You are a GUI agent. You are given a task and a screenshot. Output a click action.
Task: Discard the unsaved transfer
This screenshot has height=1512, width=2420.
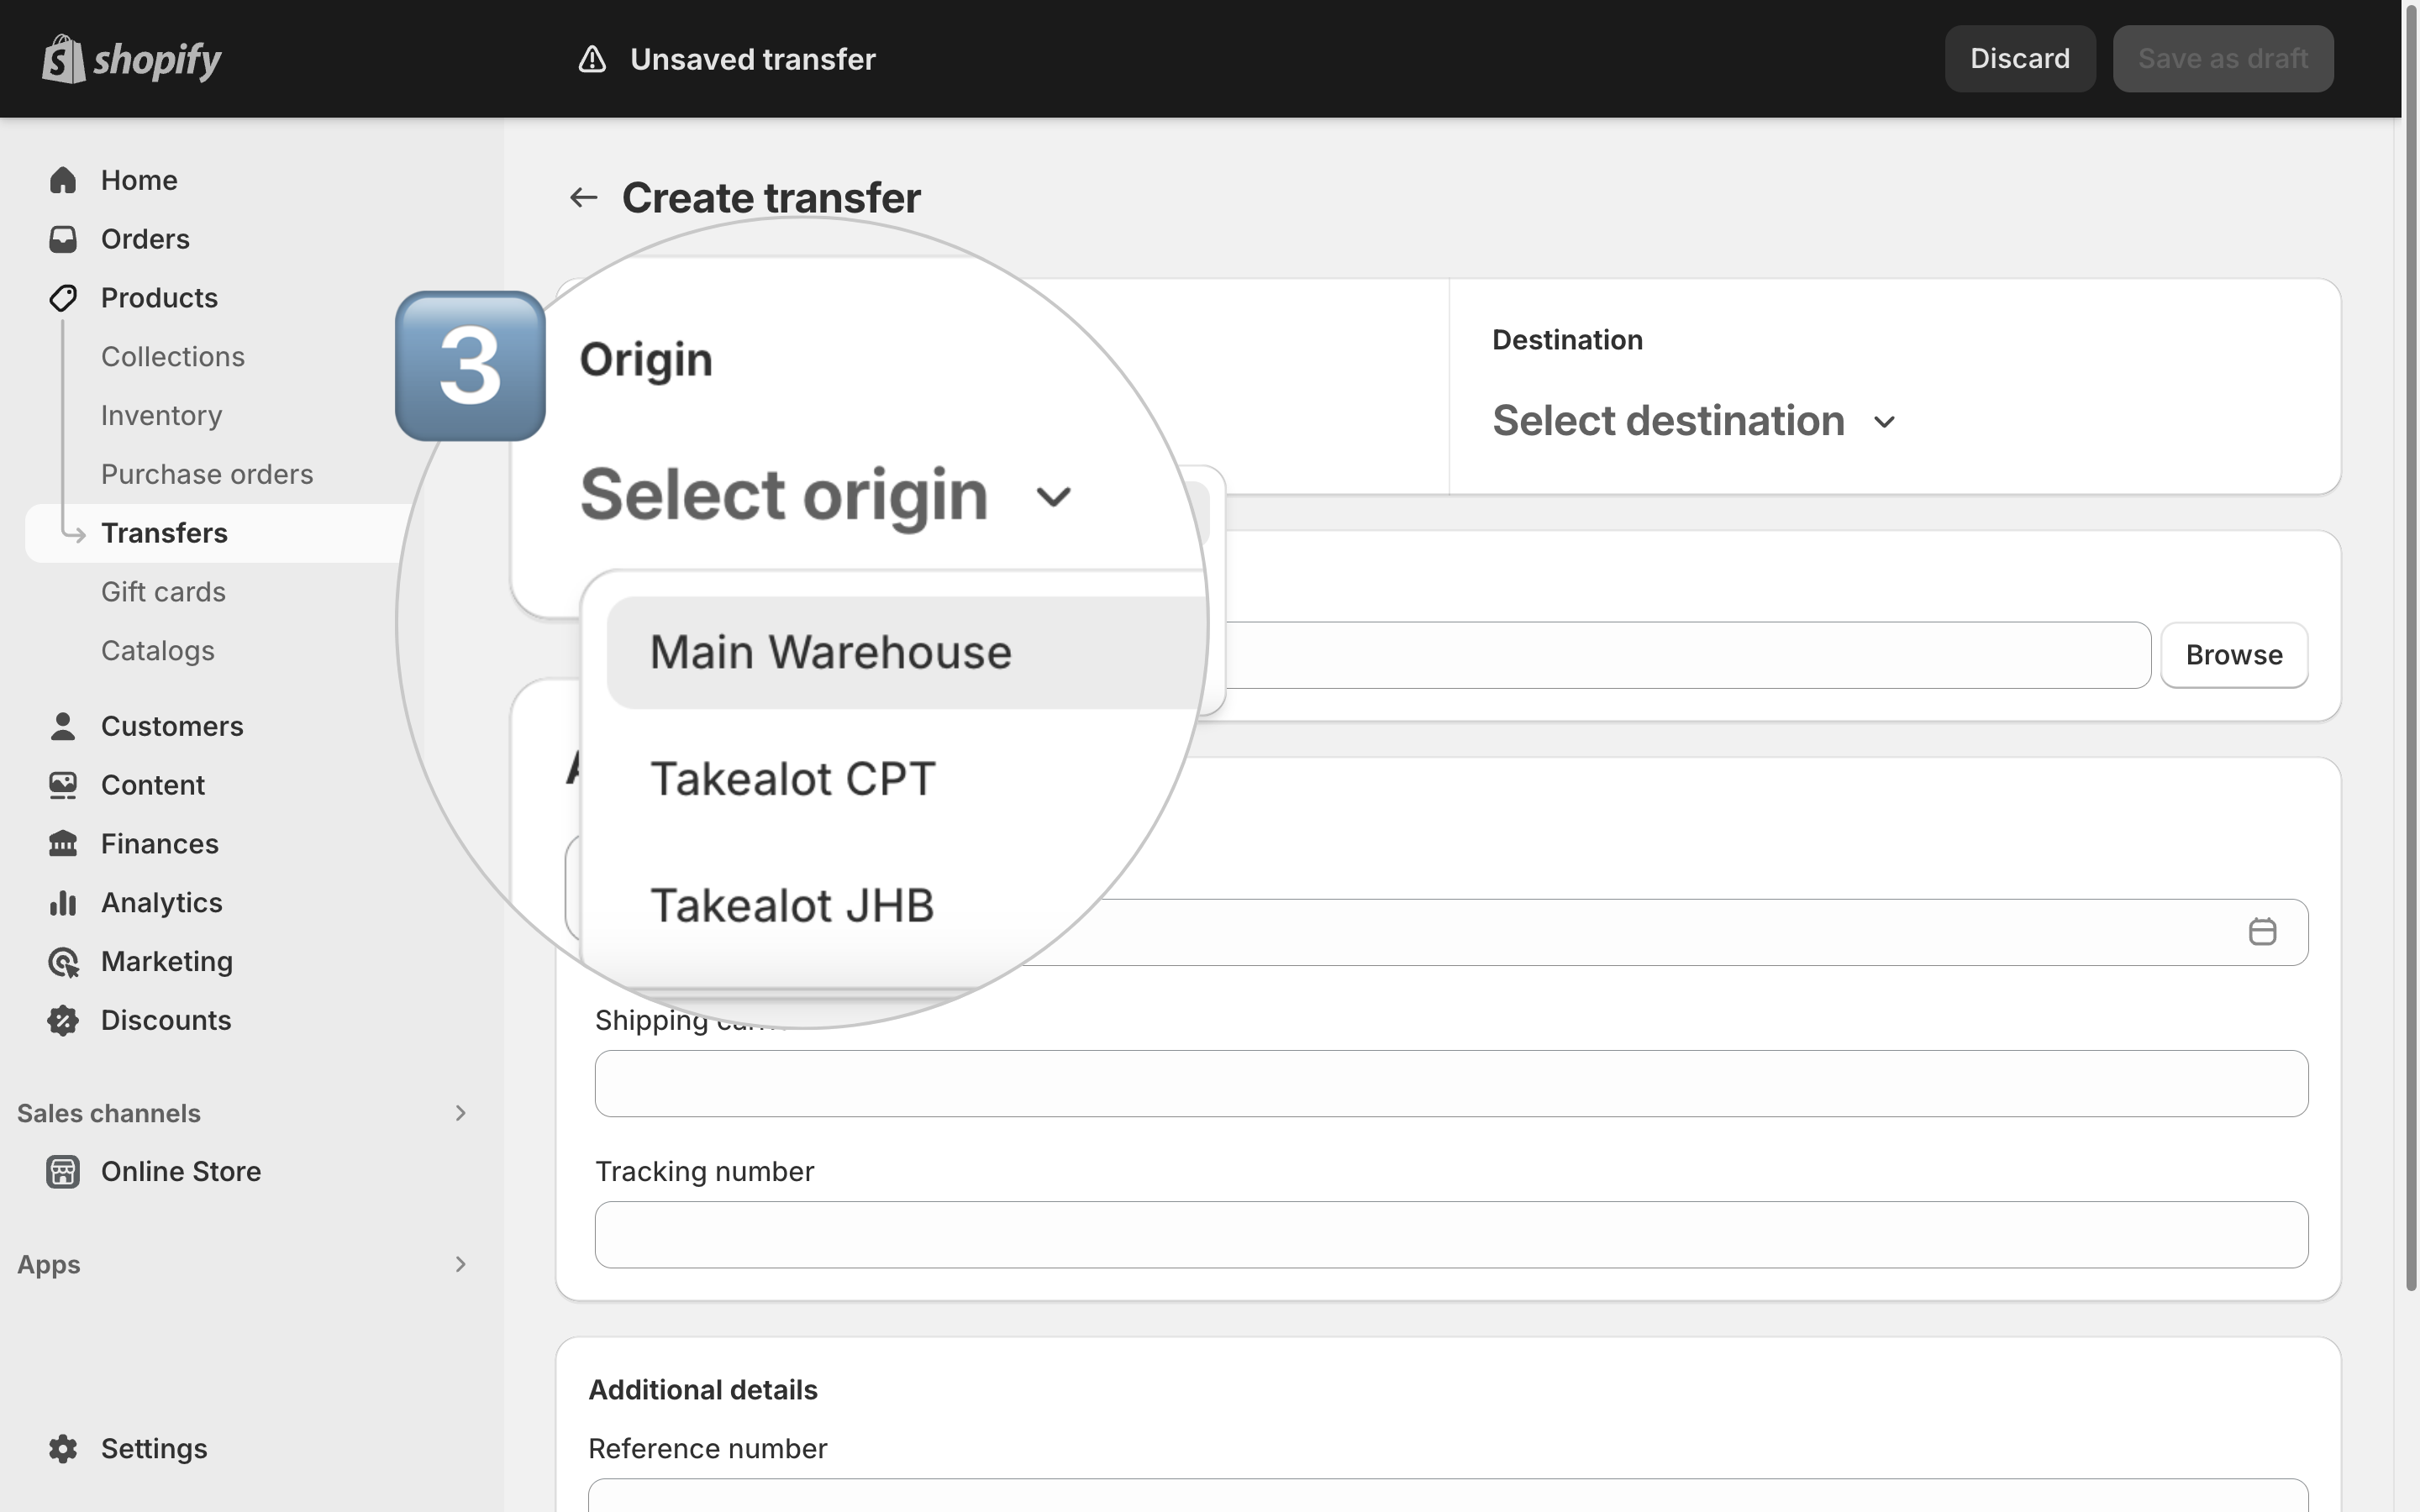pos(2019,59)
